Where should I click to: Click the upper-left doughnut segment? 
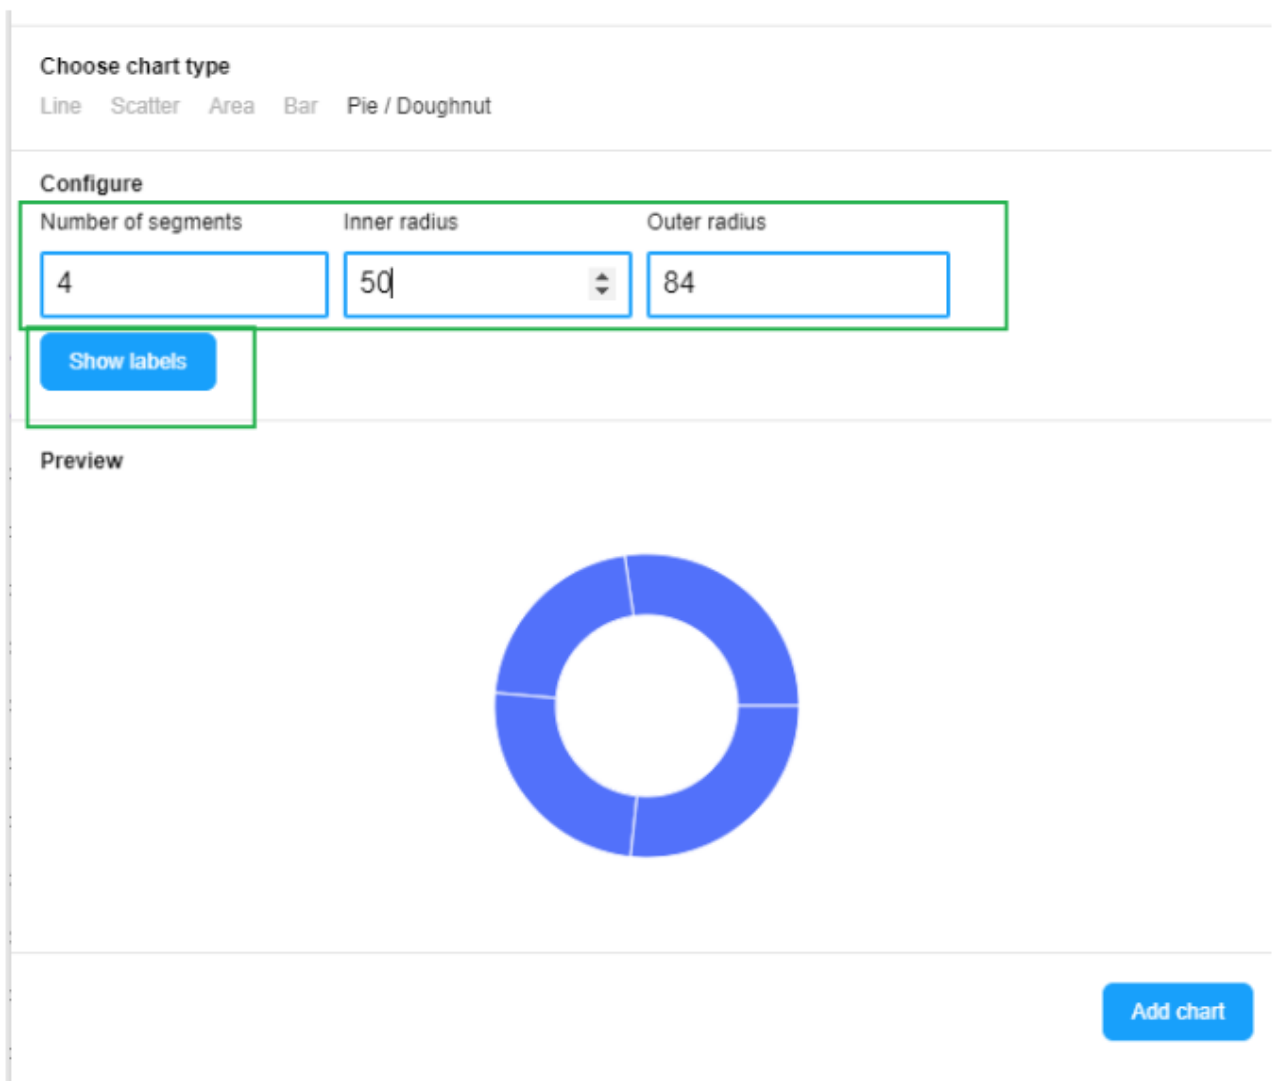(x=565, y=625)
